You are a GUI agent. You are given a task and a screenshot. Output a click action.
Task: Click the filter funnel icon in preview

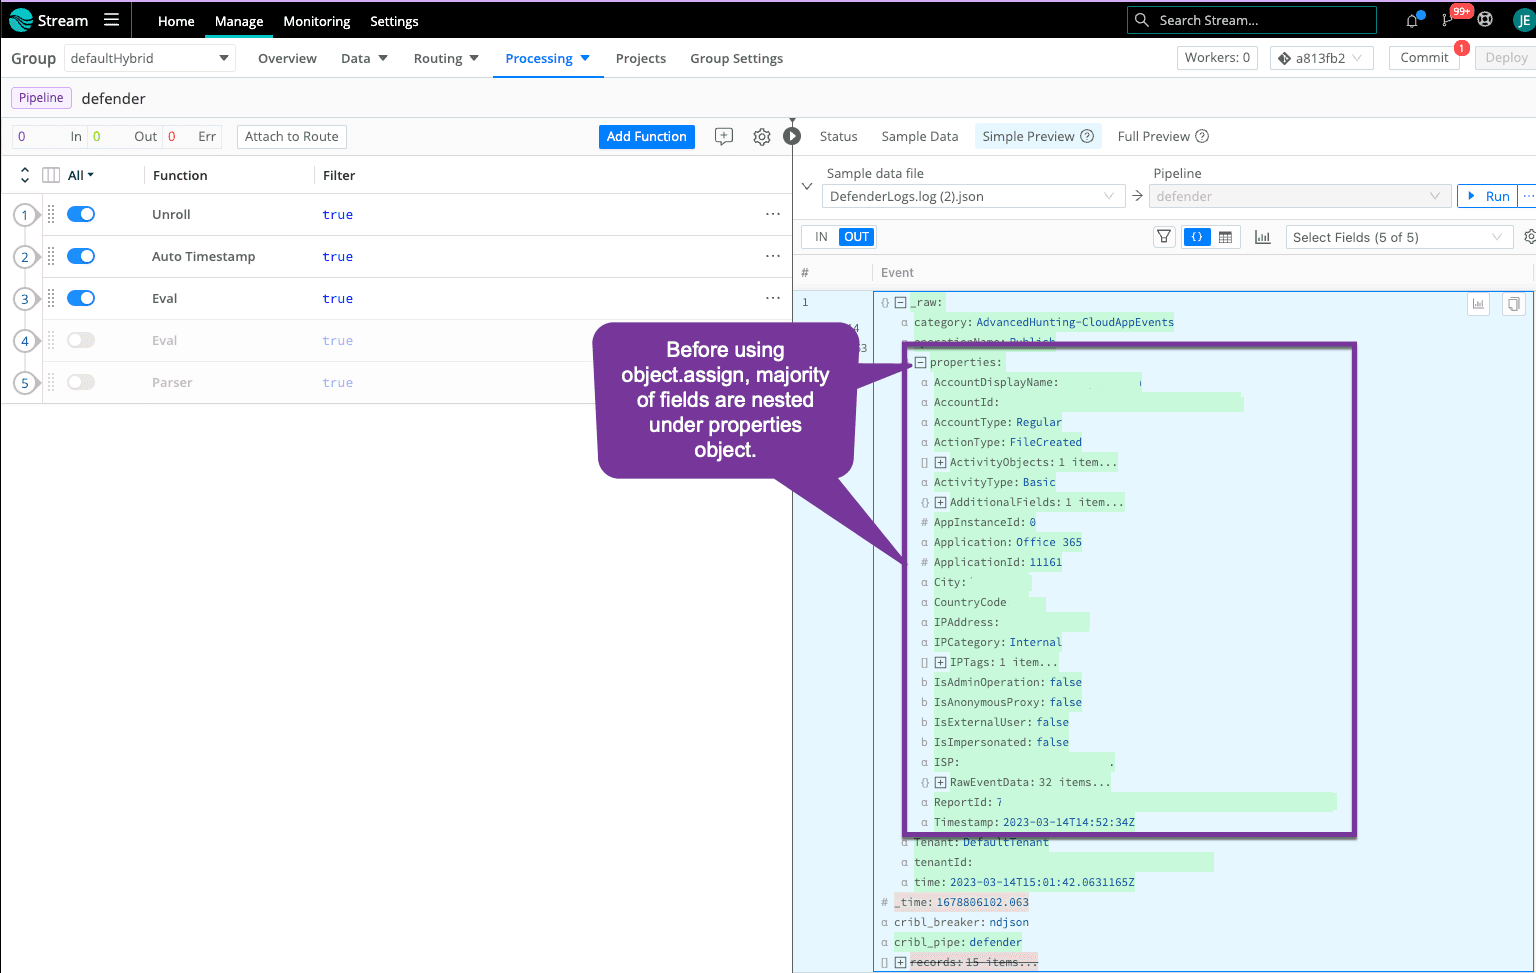point(1164,237)
